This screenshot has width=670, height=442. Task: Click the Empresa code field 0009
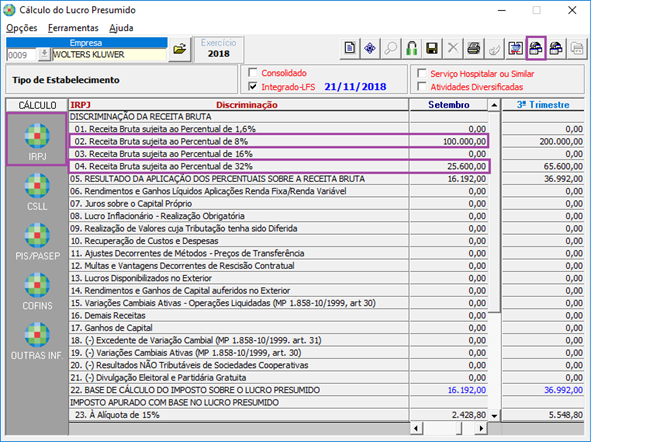point(22,55)
